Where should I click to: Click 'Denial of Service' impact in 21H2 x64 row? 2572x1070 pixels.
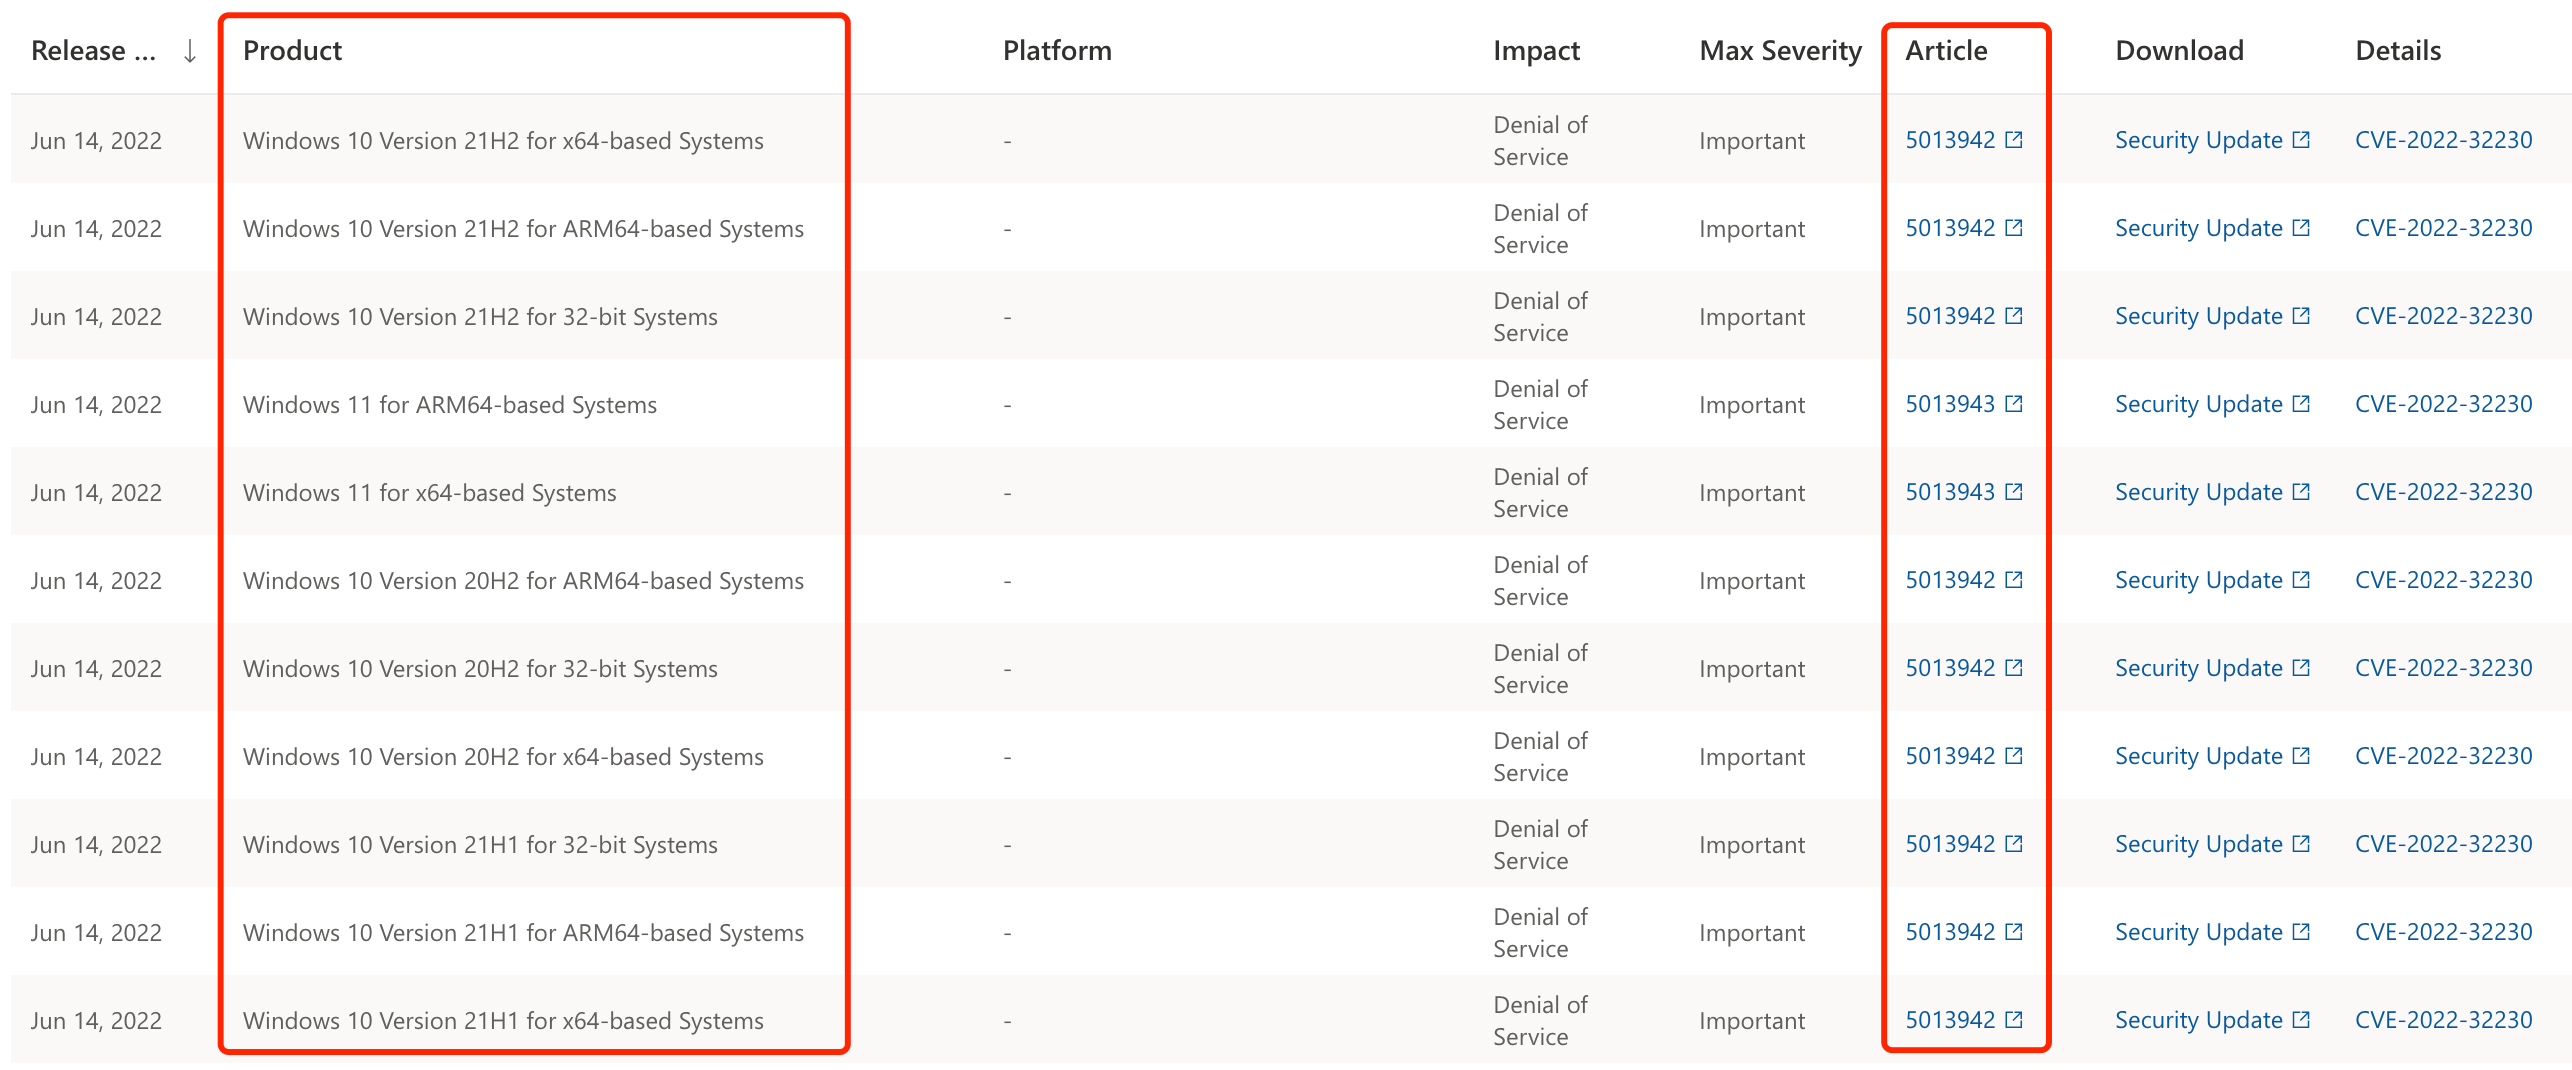pos(1540,141)
